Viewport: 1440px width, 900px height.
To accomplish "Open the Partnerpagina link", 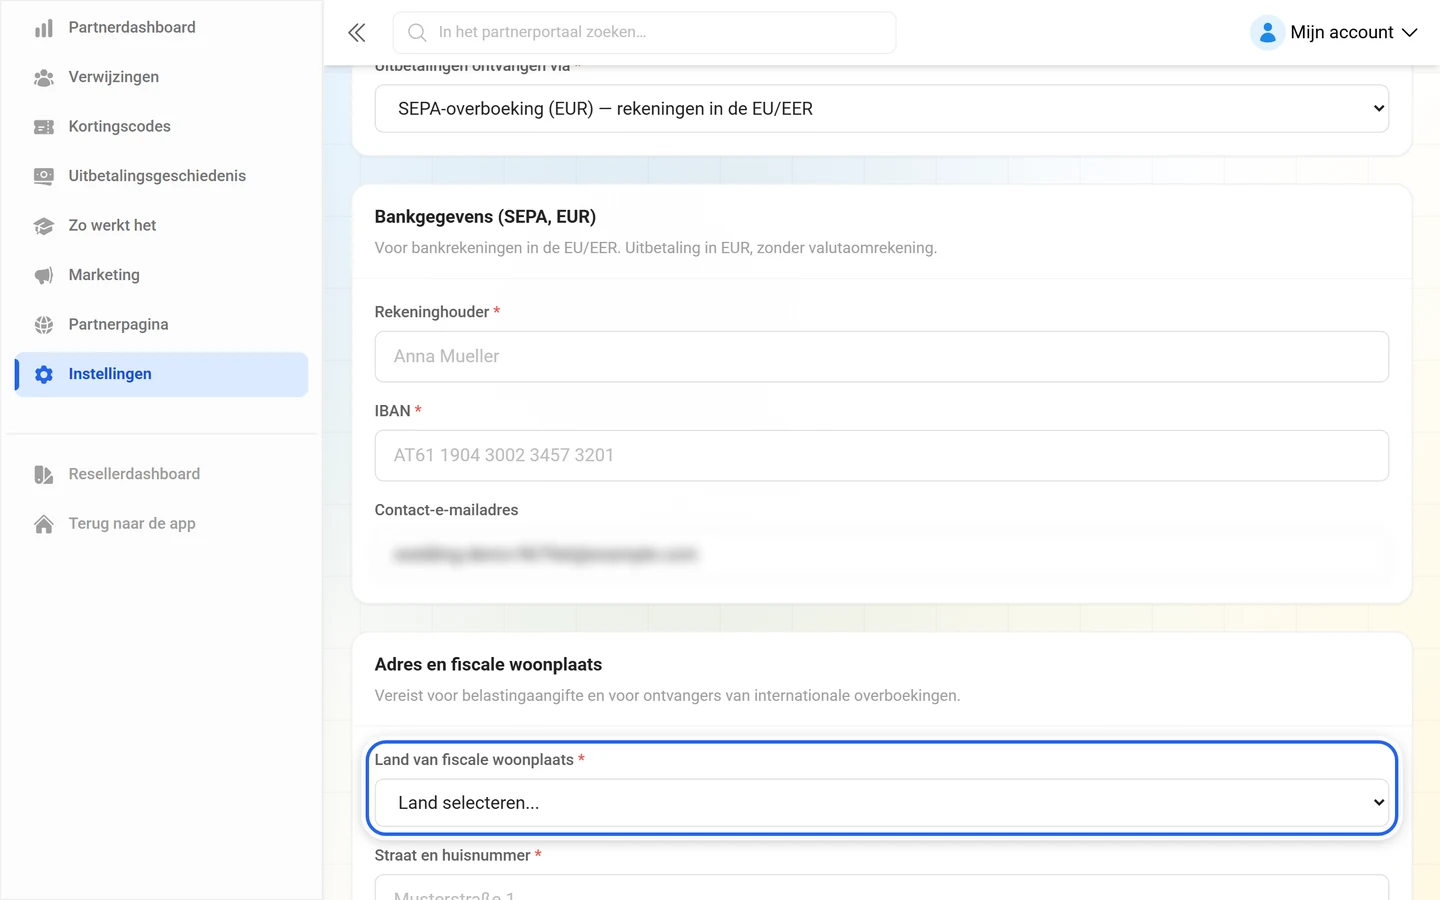I will (x=161, y=325).
